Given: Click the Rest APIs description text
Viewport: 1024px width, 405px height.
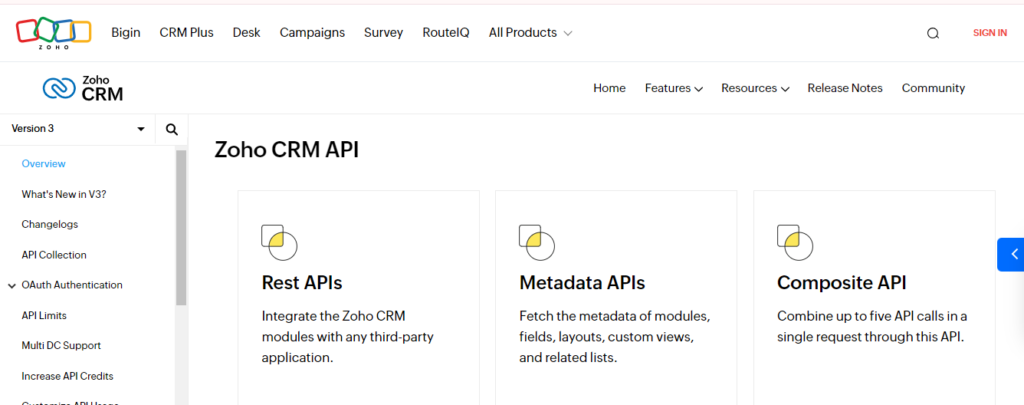Looking at the screenshot, I should 347,337.
